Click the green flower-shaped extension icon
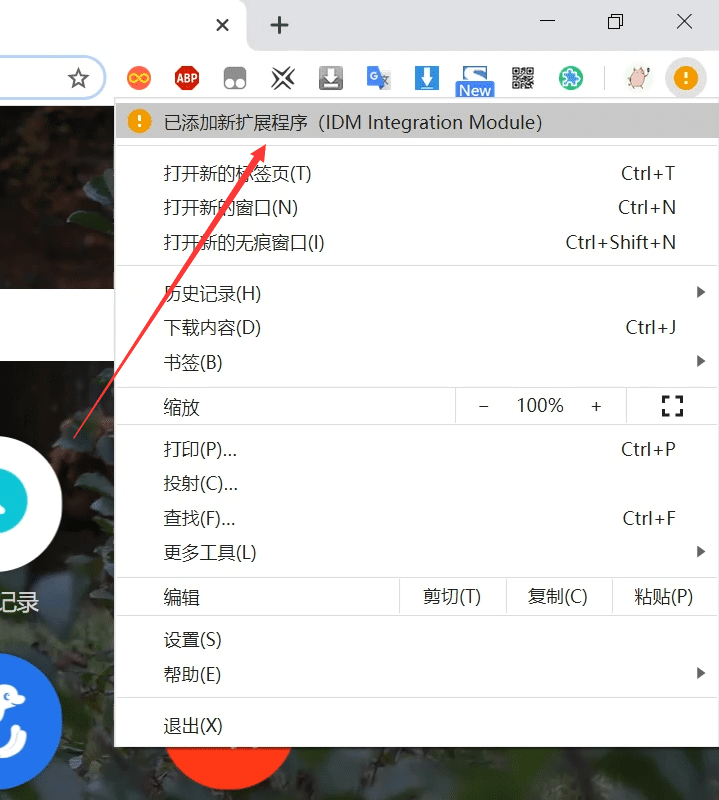This screenshot has width=719, height=800. coord(571,78)
